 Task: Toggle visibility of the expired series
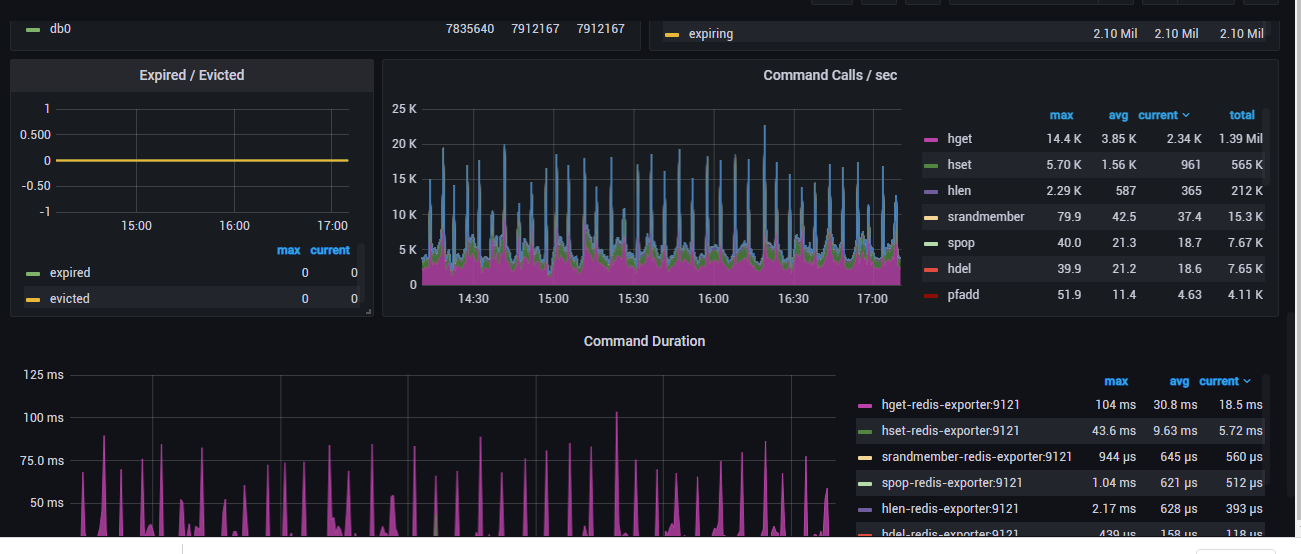[69, 273]
